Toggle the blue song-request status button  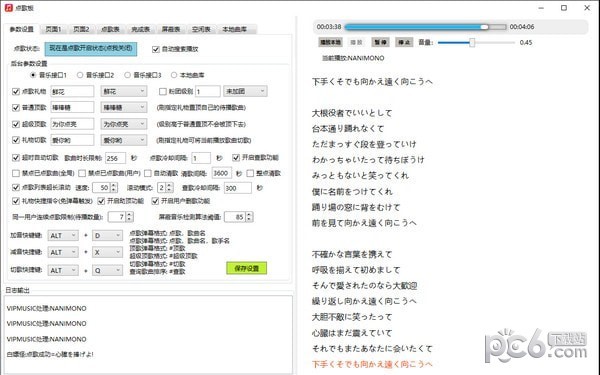click(91, 49)
